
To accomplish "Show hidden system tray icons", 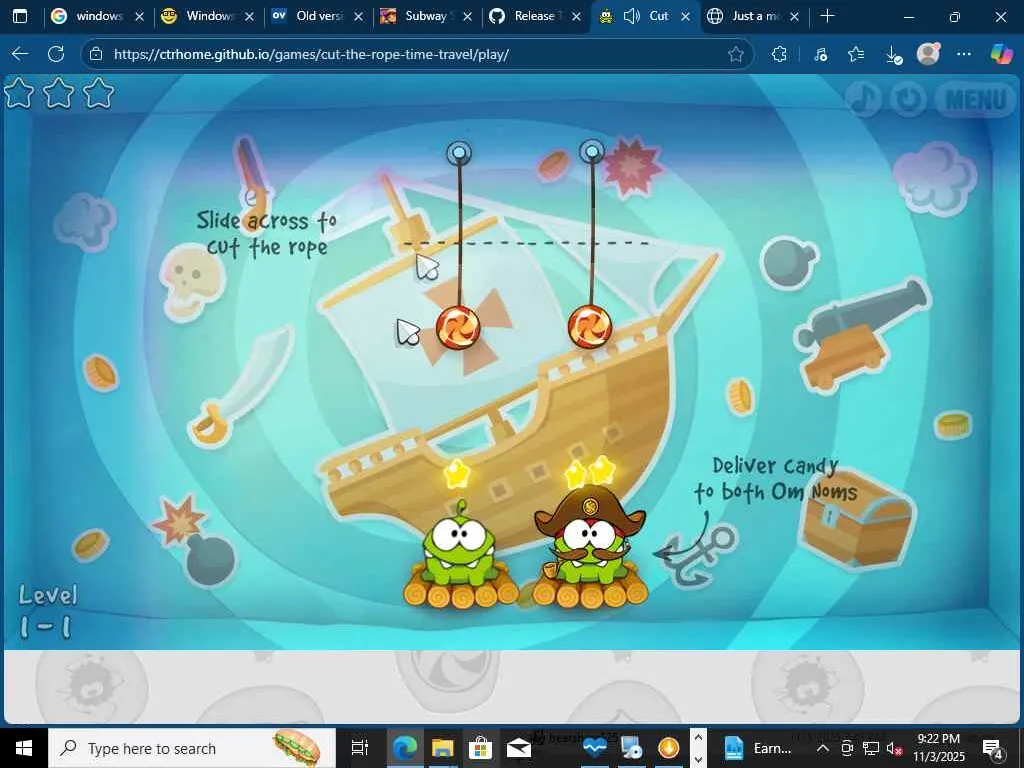I will [823, 748].
